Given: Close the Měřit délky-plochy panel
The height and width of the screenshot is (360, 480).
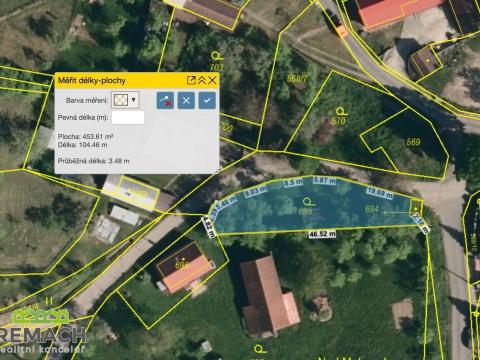Looking at the screenshot, I should (x=212, y=80).
